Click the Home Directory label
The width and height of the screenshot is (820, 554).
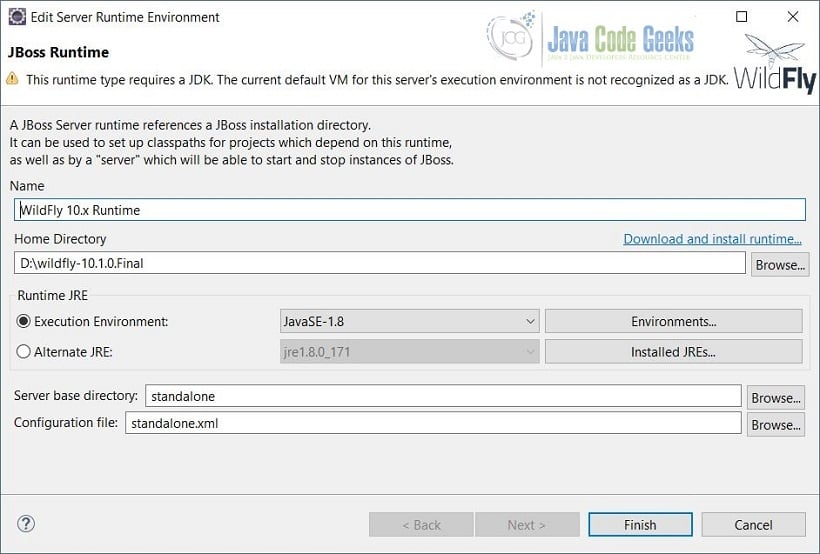tap(60, 239)
